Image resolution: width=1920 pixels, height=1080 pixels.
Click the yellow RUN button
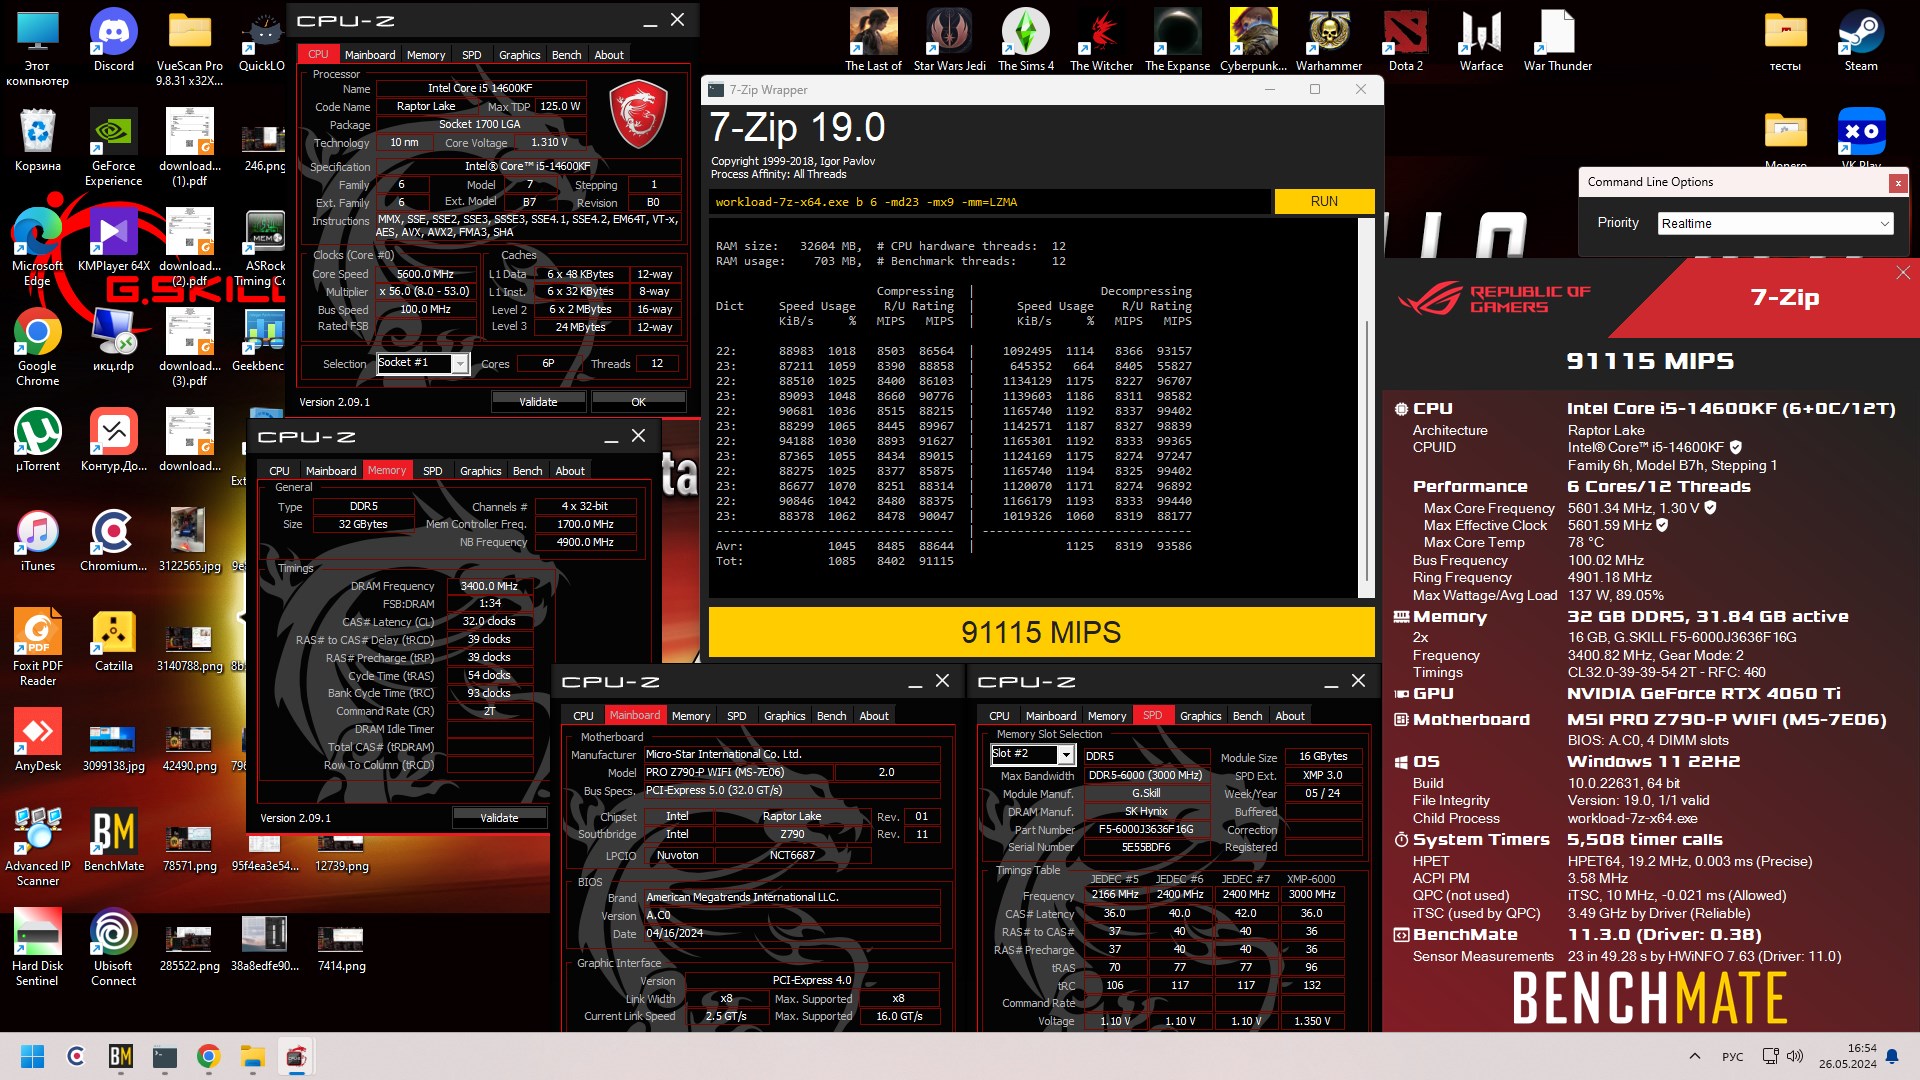pyautogui.click(x=1324, y=201)
